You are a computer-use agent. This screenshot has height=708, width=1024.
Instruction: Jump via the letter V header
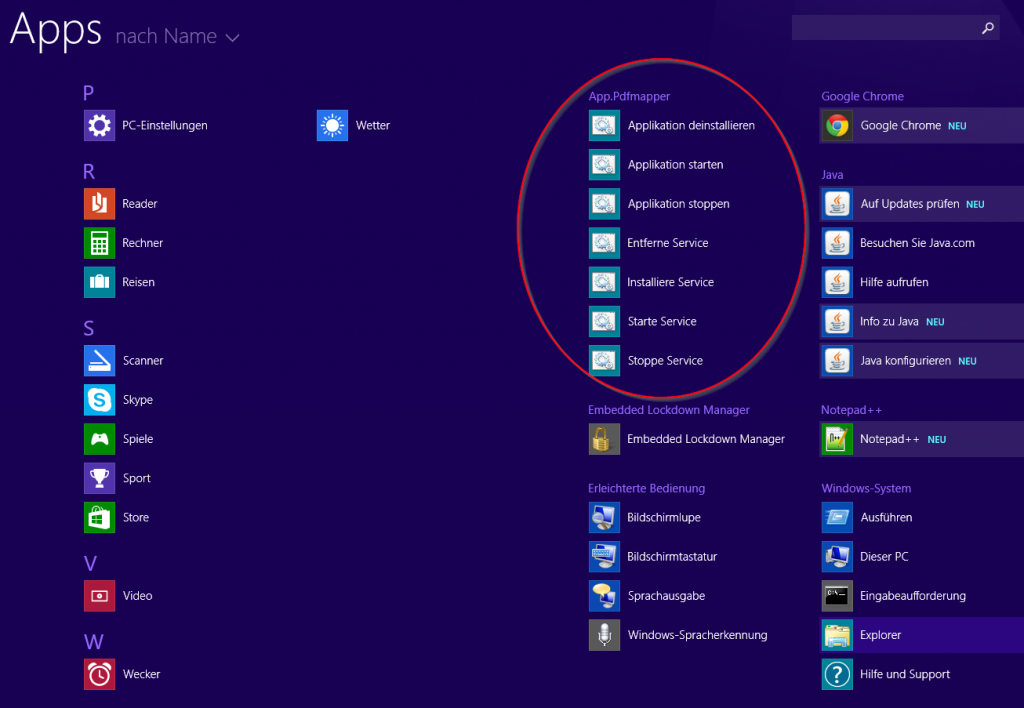90,563
